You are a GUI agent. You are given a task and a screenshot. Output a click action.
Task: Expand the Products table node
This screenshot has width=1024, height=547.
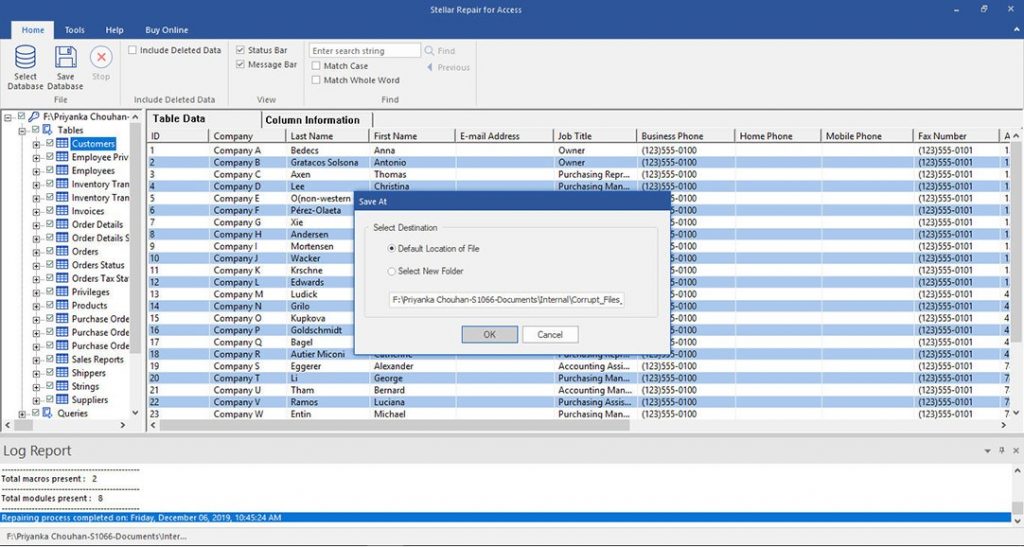click(37, 306)
